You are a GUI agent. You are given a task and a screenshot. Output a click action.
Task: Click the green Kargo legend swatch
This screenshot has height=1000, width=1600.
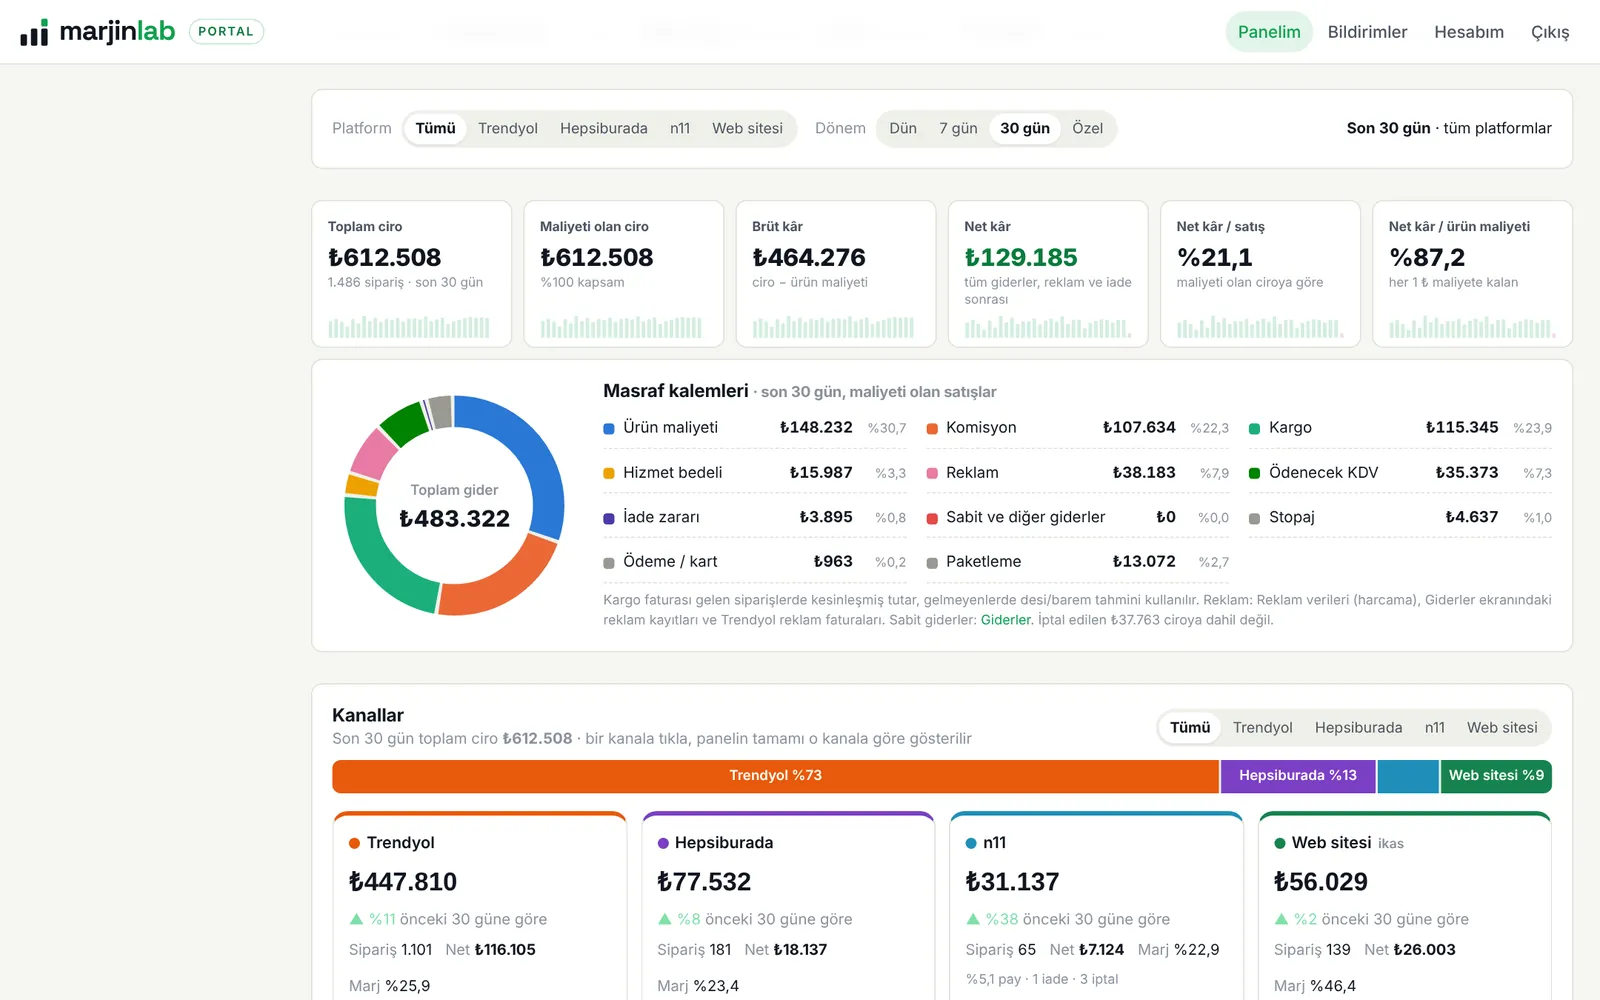pyautogui.click(x=1254, y=429)
